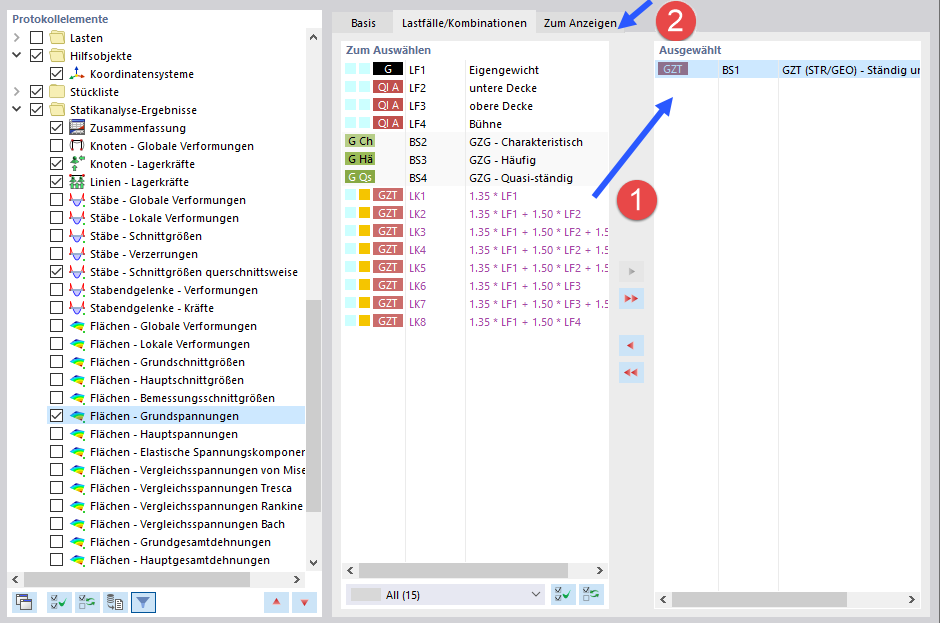This screenshot has width=940, height=623.
Task: Uncheck Stäbe - Schnittgrößen querschnittsweise checkbox
Action: click(56, 272)
